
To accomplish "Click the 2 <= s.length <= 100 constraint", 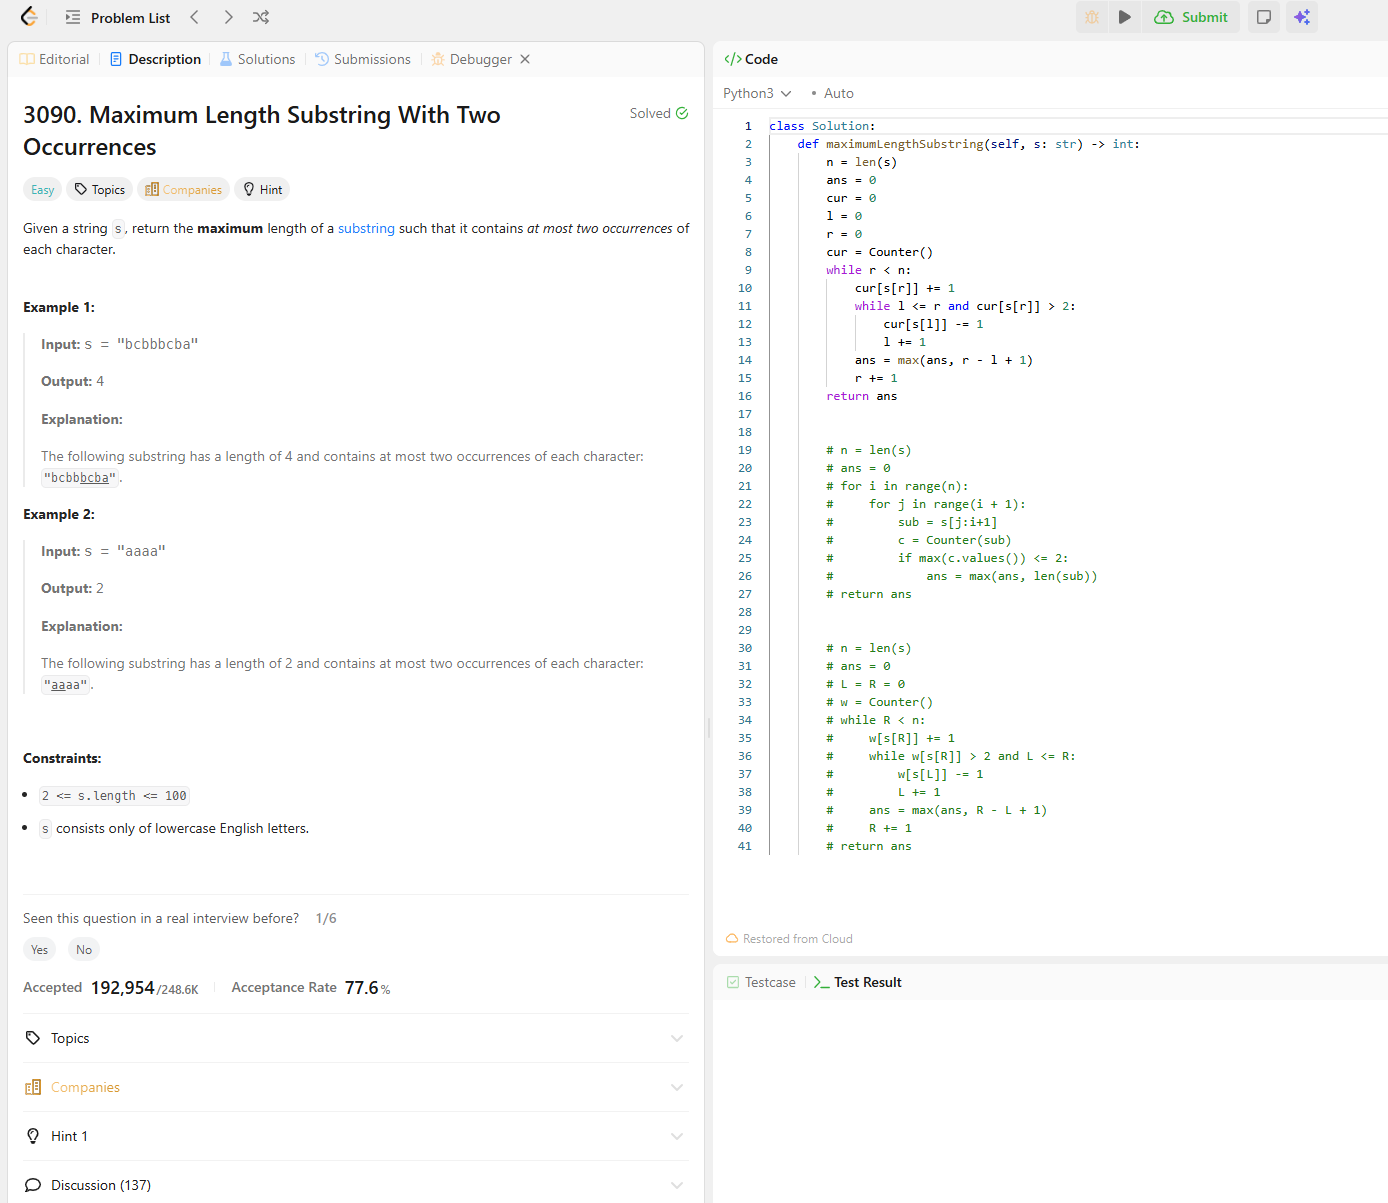I will click(114, 796).
